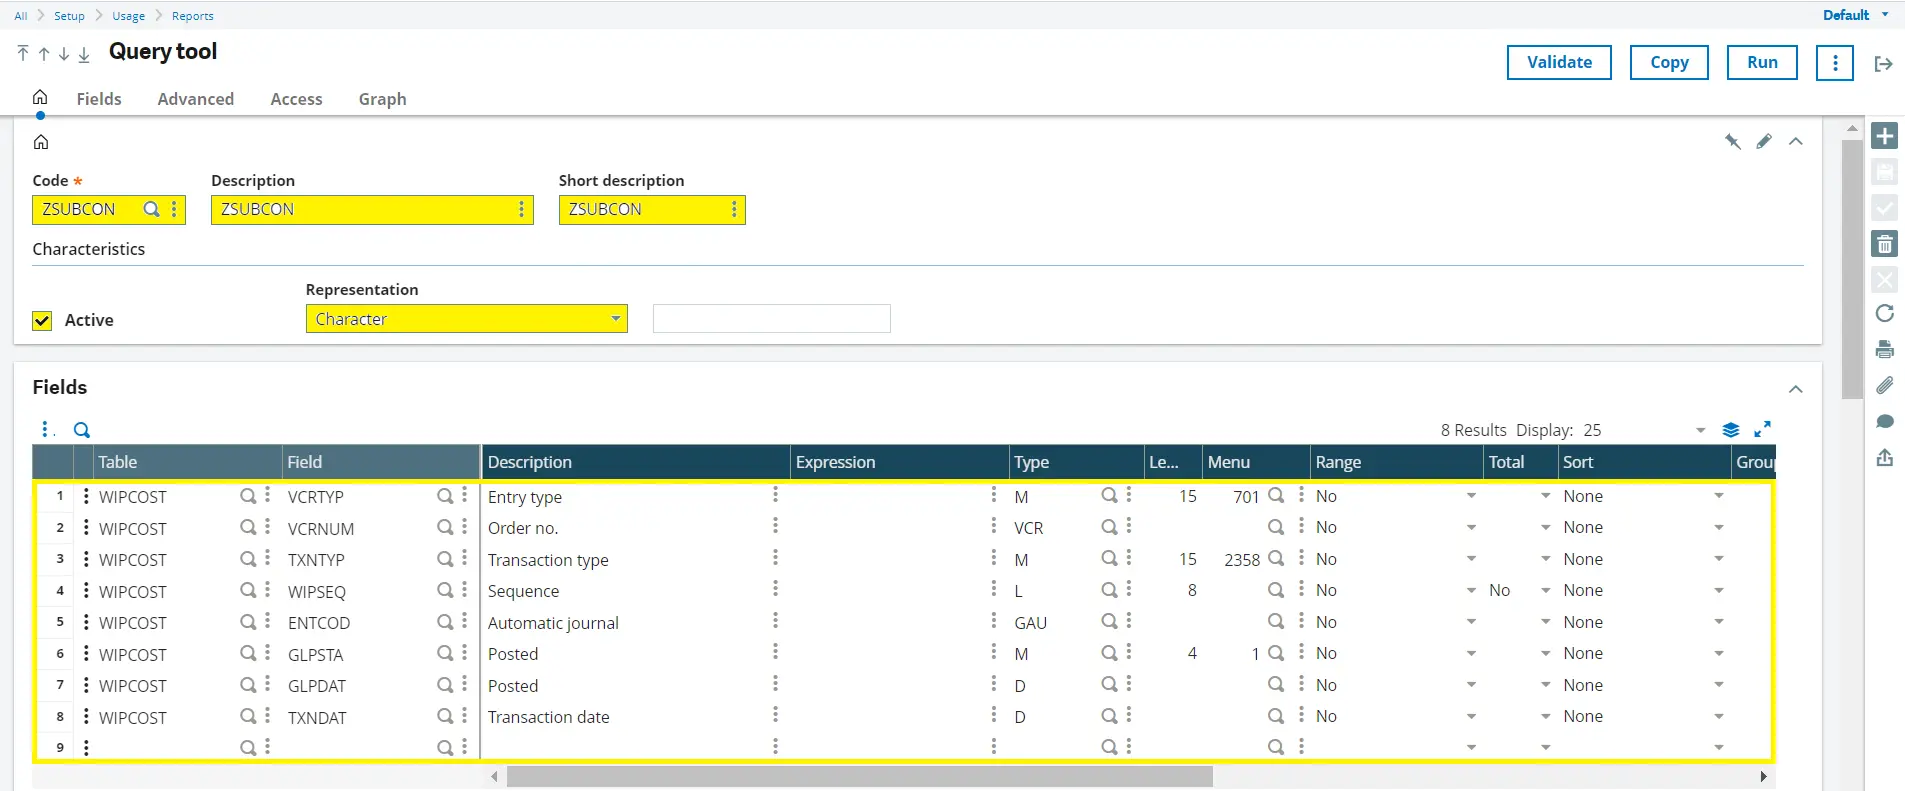Click the Print icon in right sidebar

click(1885, 349)
